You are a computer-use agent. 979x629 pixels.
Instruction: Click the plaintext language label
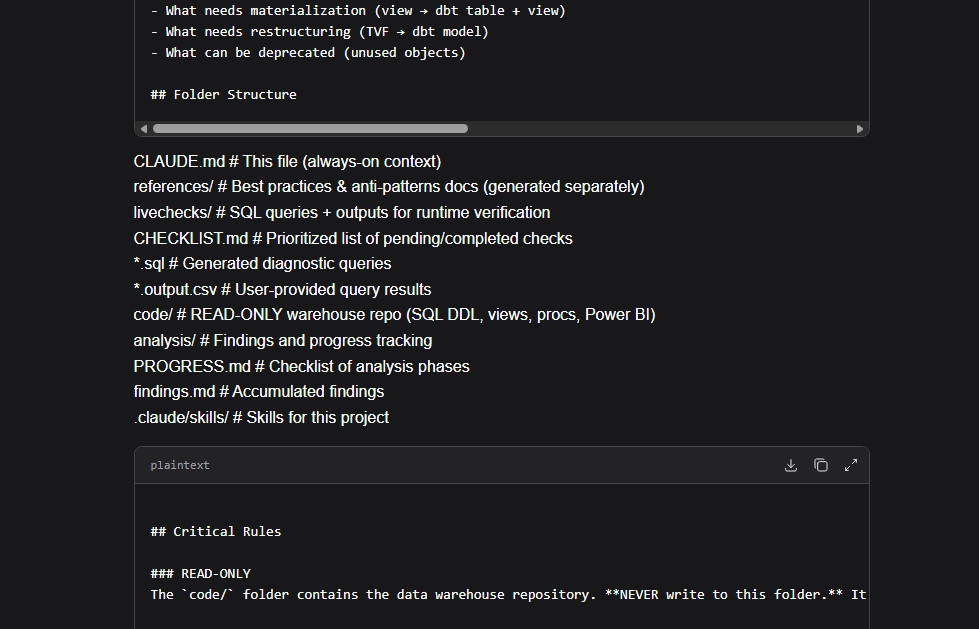180,465
